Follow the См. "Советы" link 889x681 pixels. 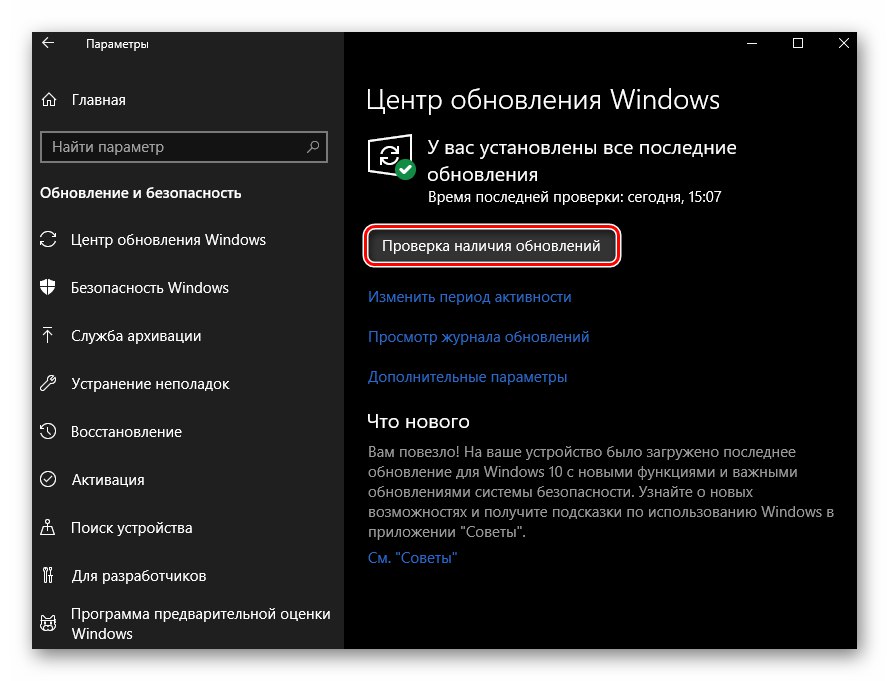pyautogui.click(x=412, y=558)
